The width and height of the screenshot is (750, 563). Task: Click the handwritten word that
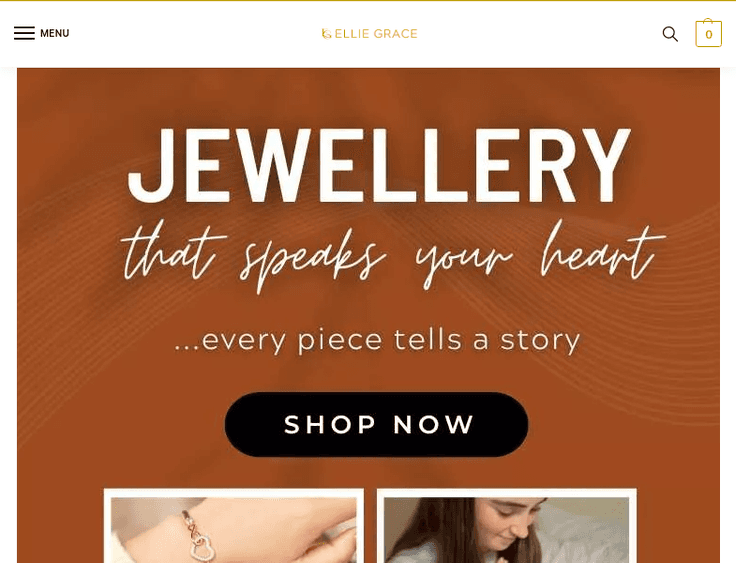click(x=173, y=251)
